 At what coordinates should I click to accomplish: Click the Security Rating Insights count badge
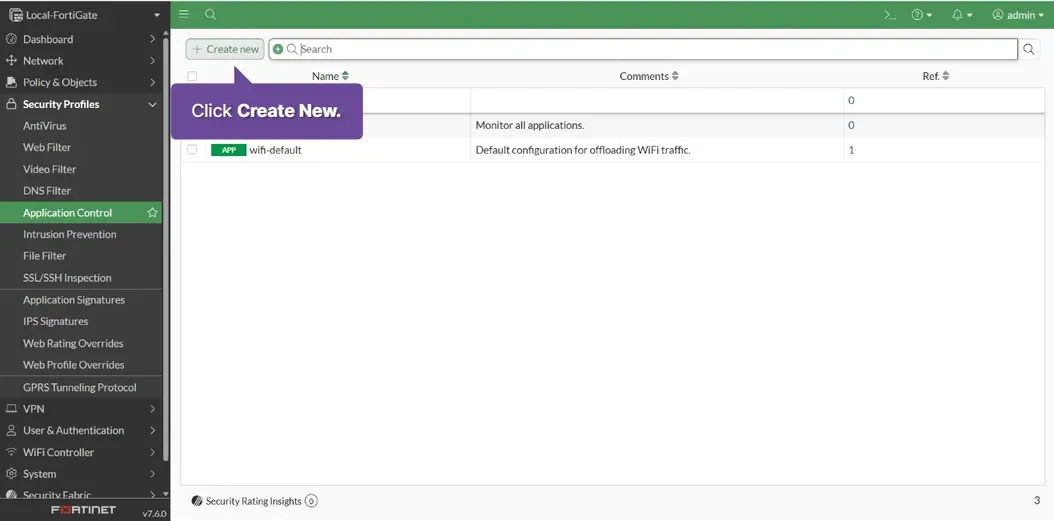(311, 501)
